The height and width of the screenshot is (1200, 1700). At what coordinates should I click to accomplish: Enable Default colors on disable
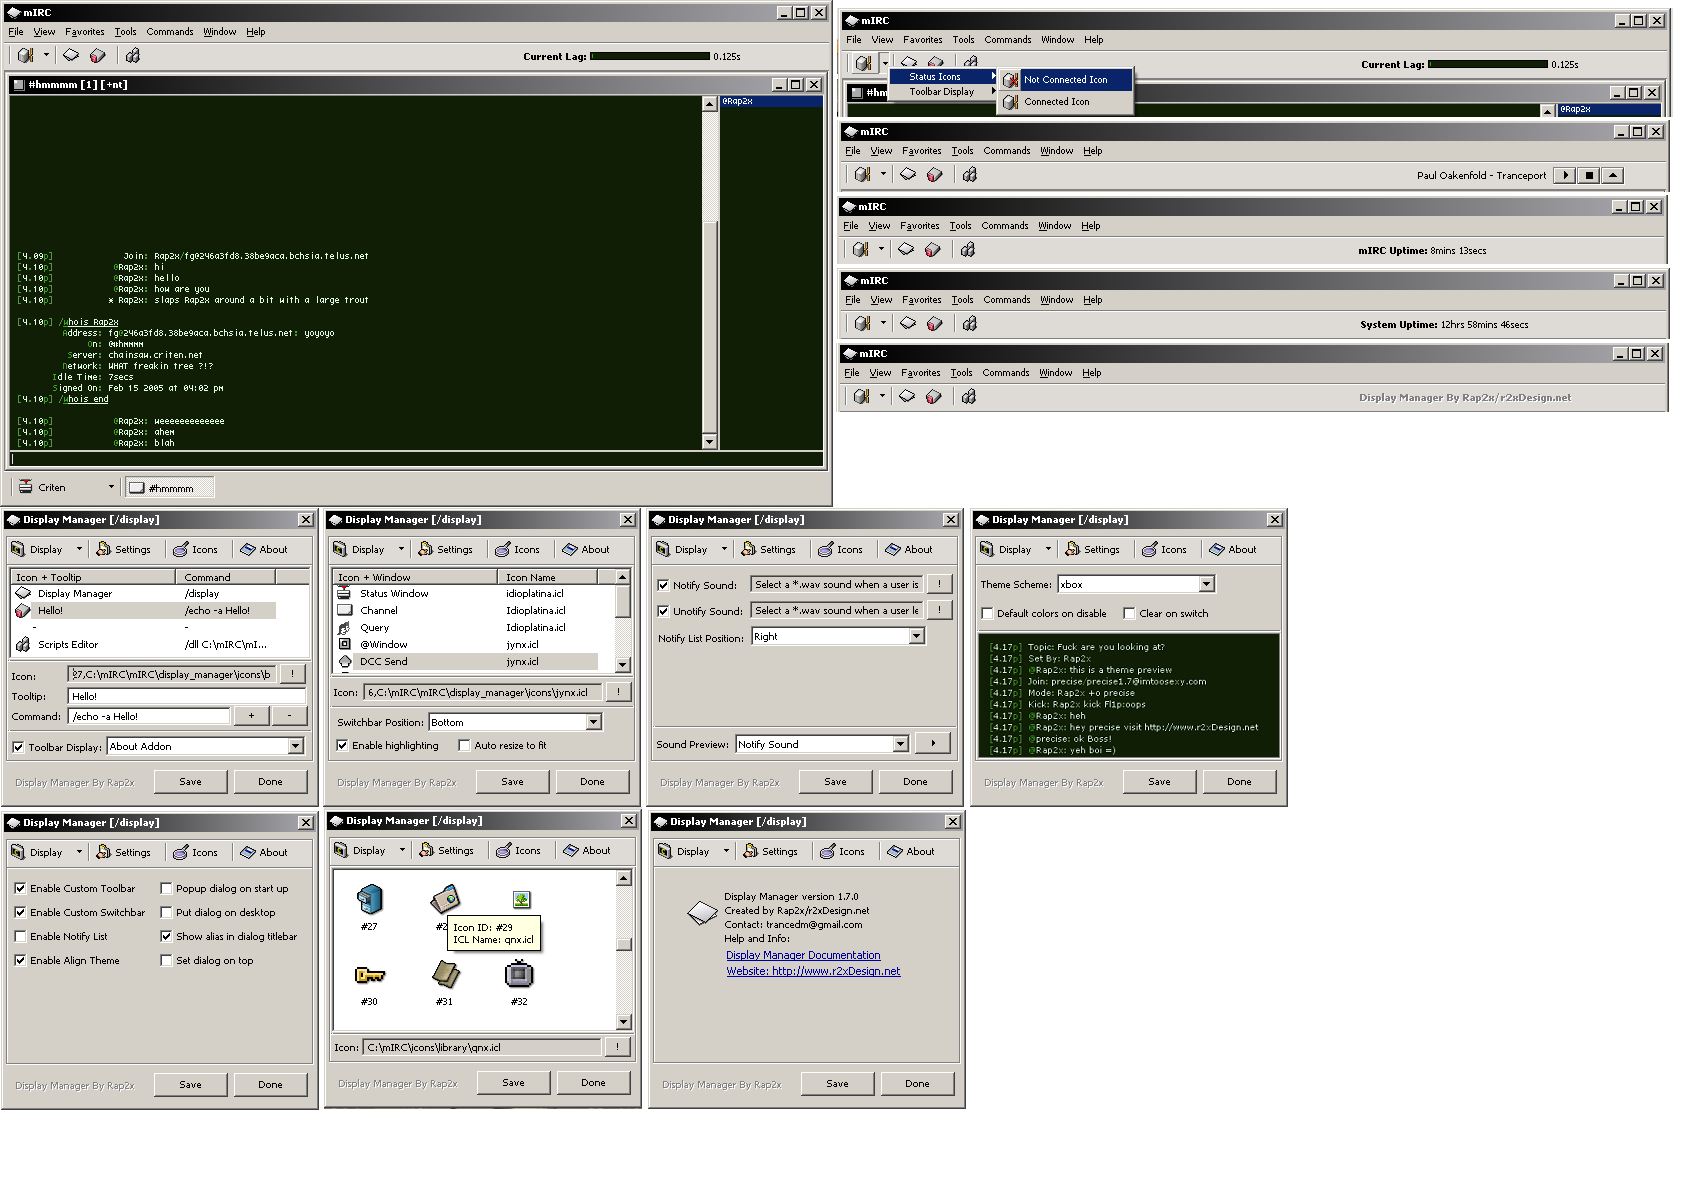987,613
